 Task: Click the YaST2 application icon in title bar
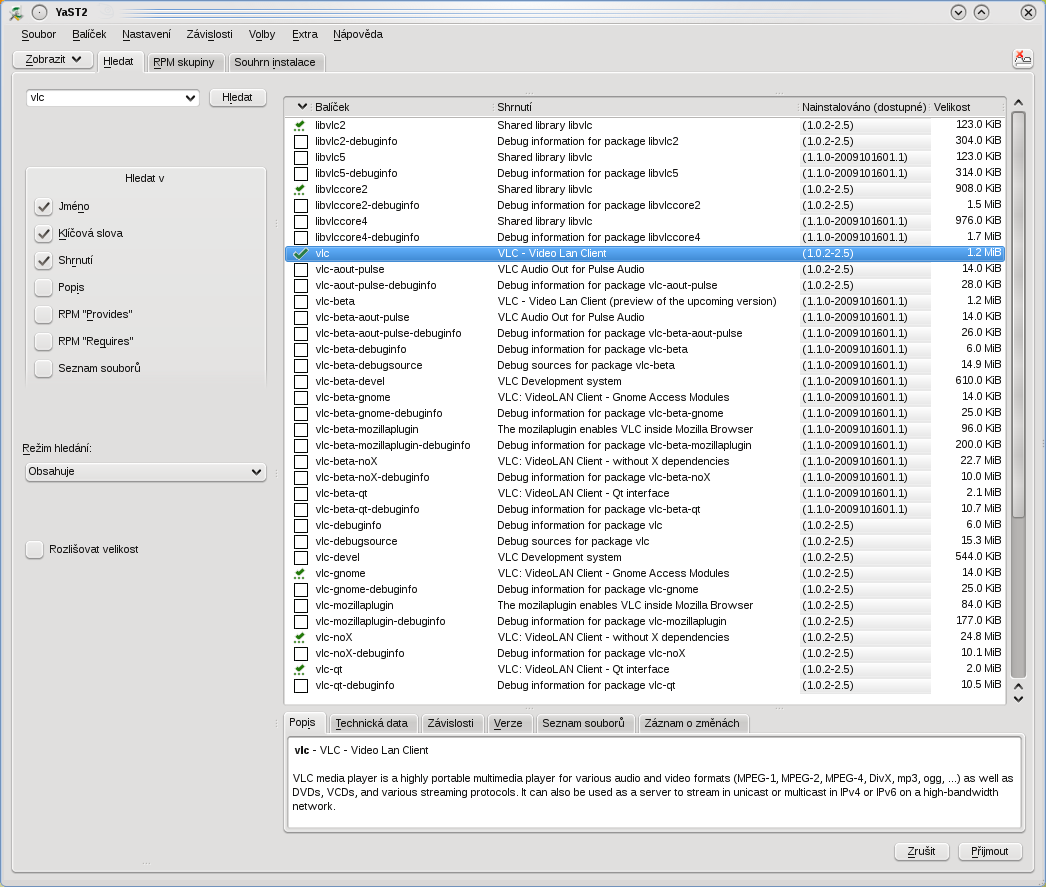point(16,13)
